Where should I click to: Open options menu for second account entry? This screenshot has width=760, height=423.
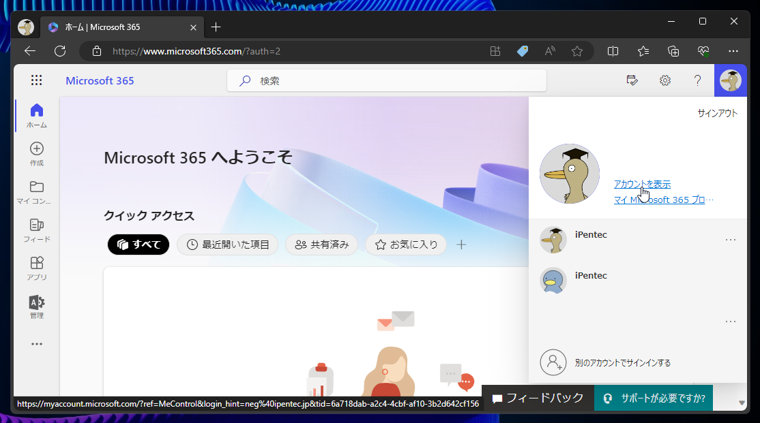pyautogui.click(x=730, y=321)
